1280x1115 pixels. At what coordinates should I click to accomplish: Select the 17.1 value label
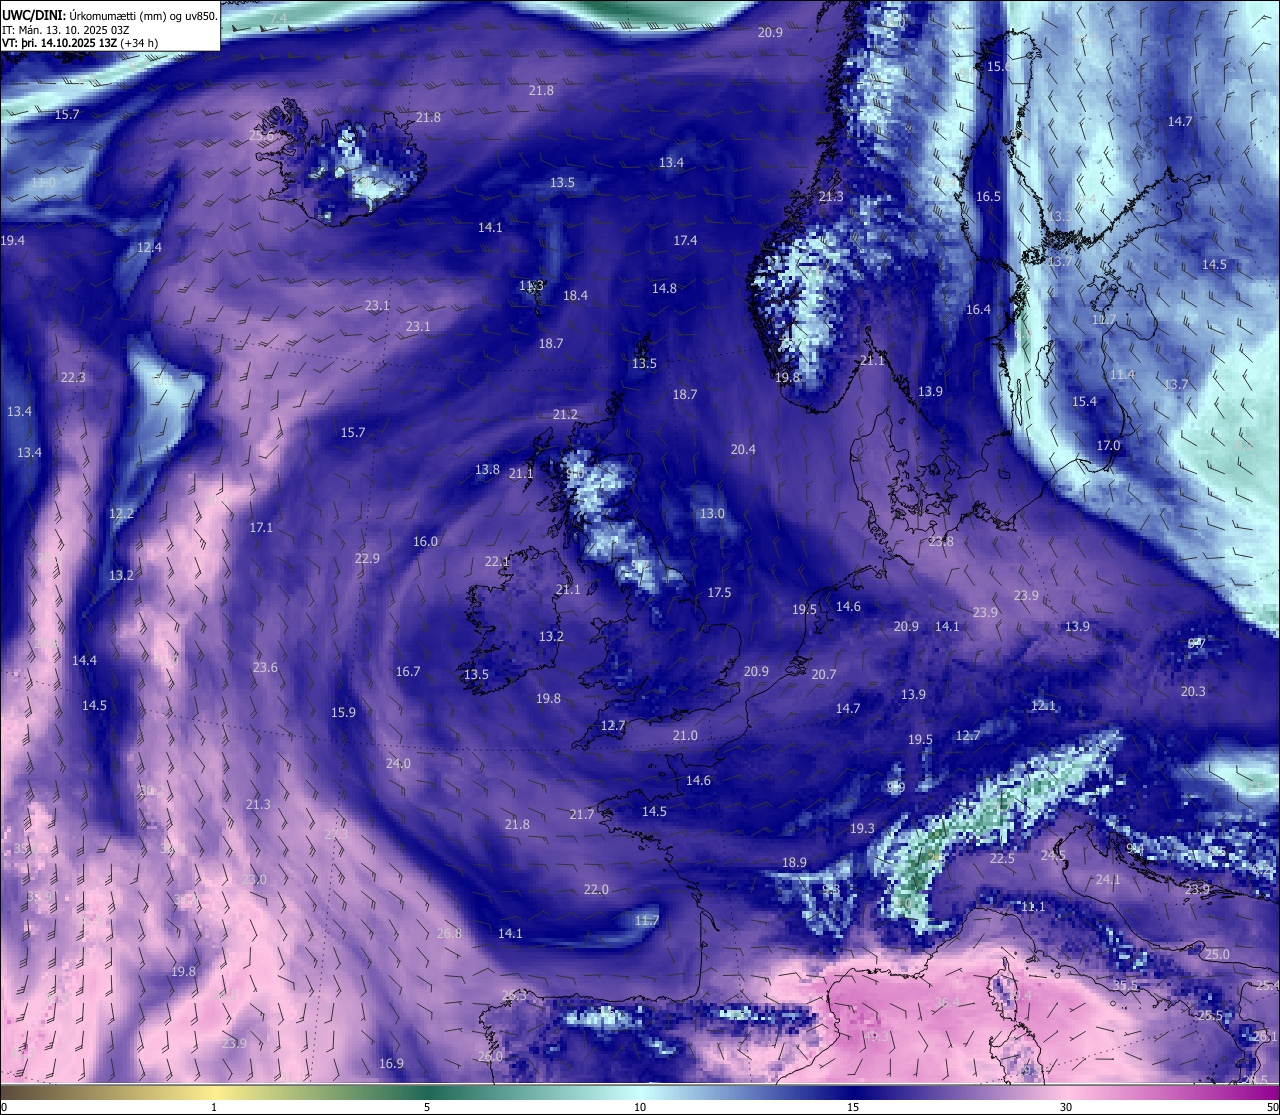pyautogui.click(x=261, y=527)
